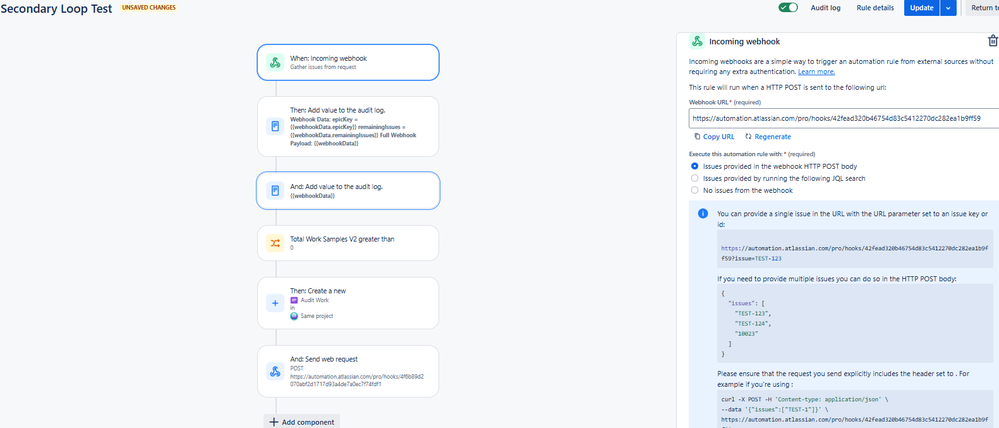Click the example URL ending with issue=TEST-123
This screenshot has width=999, height=428.
pos(854,254)
